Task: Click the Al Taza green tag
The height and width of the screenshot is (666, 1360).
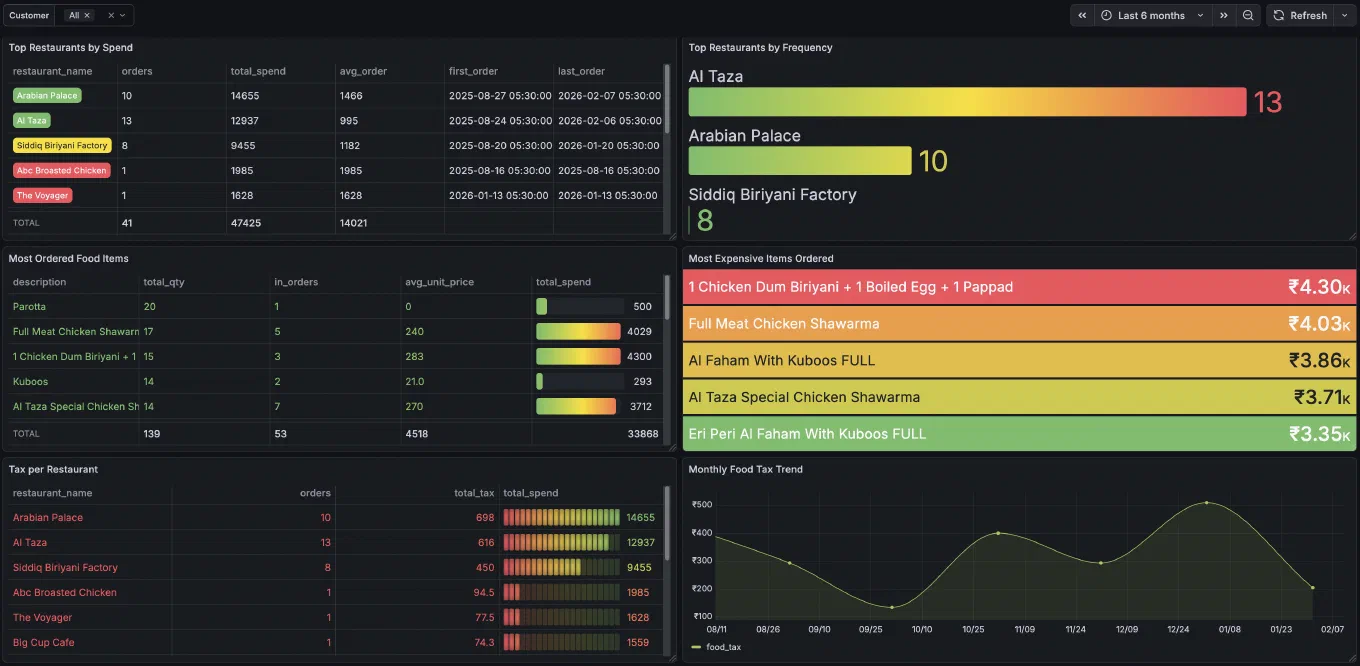Action: click(x=31, y=120)
